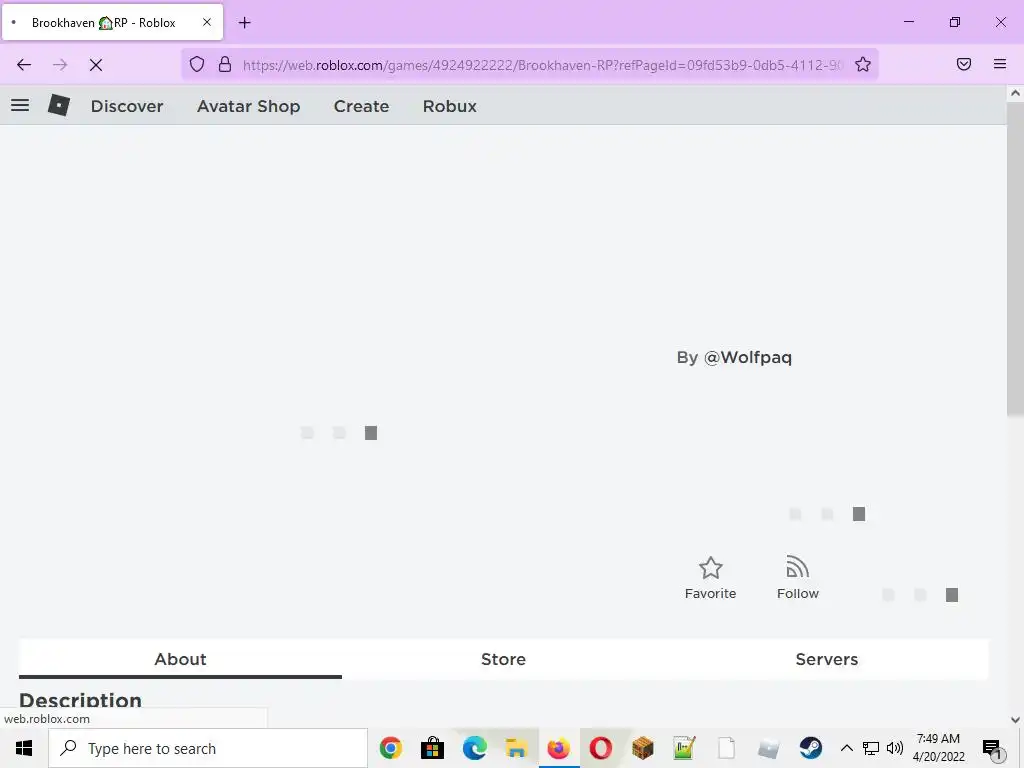Switch to the About tab
This screenshot has width=1024, height=768.
(x=180, y=659)
